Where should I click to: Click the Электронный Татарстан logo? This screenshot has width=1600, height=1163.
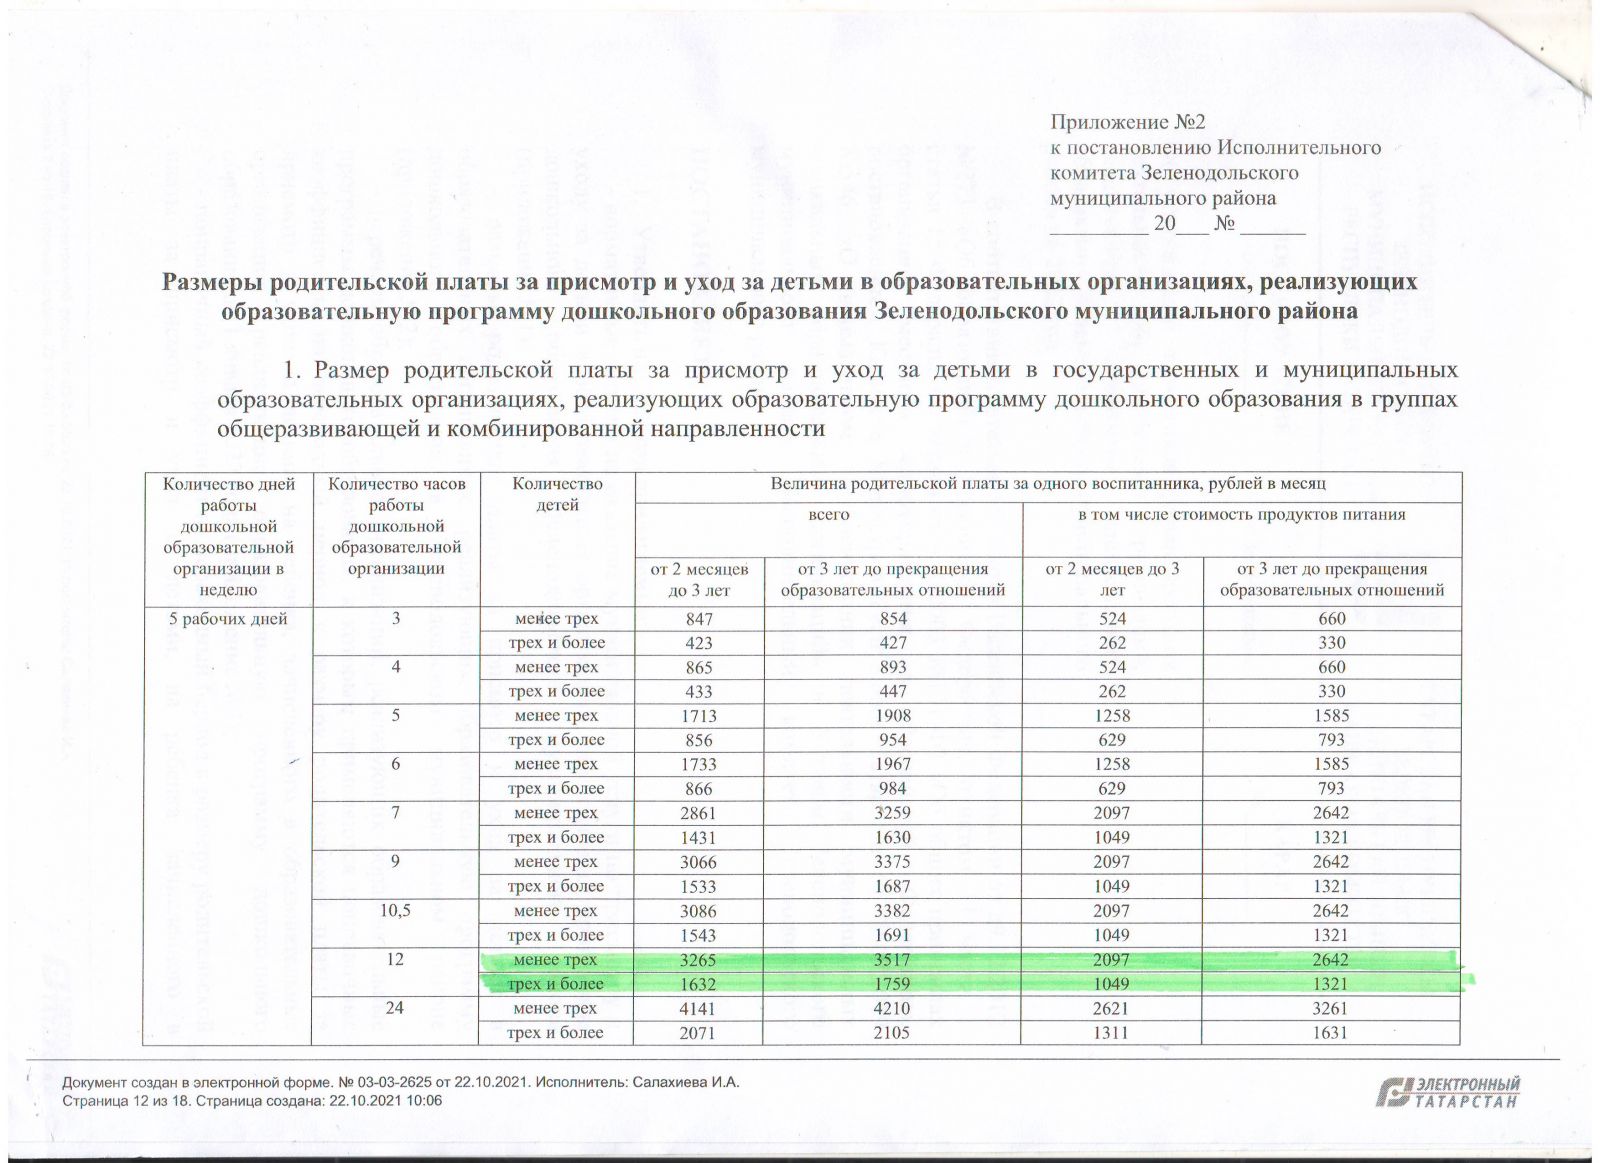tap(1449, 1092)
